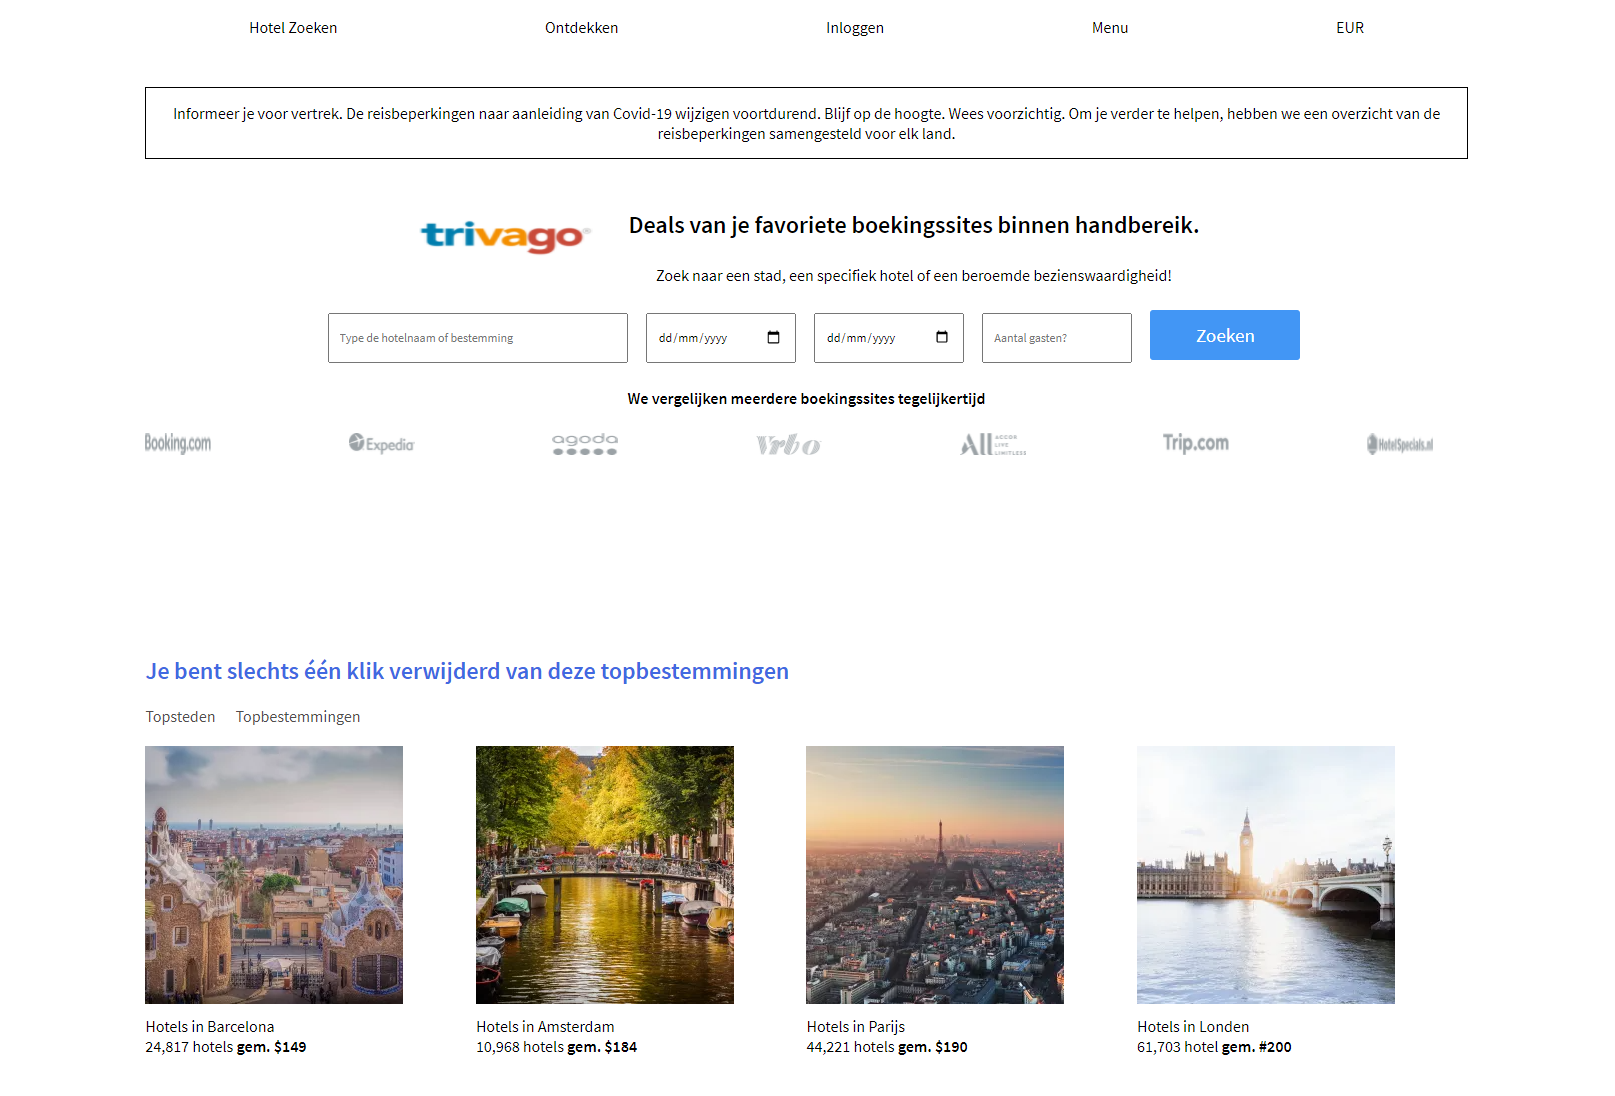Select the Agoda logo
1615x1096 pixels.
point(583,443)
